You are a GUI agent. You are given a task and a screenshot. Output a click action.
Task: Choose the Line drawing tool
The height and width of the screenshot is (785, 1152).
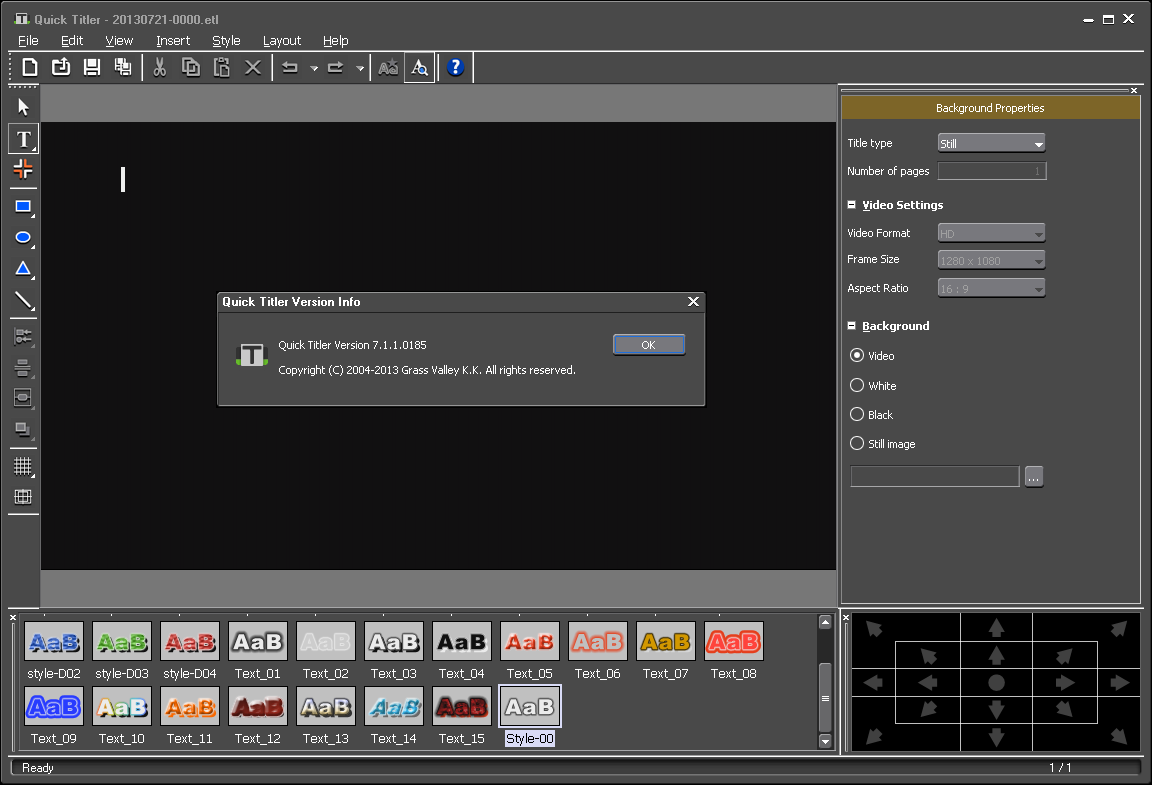23,300
